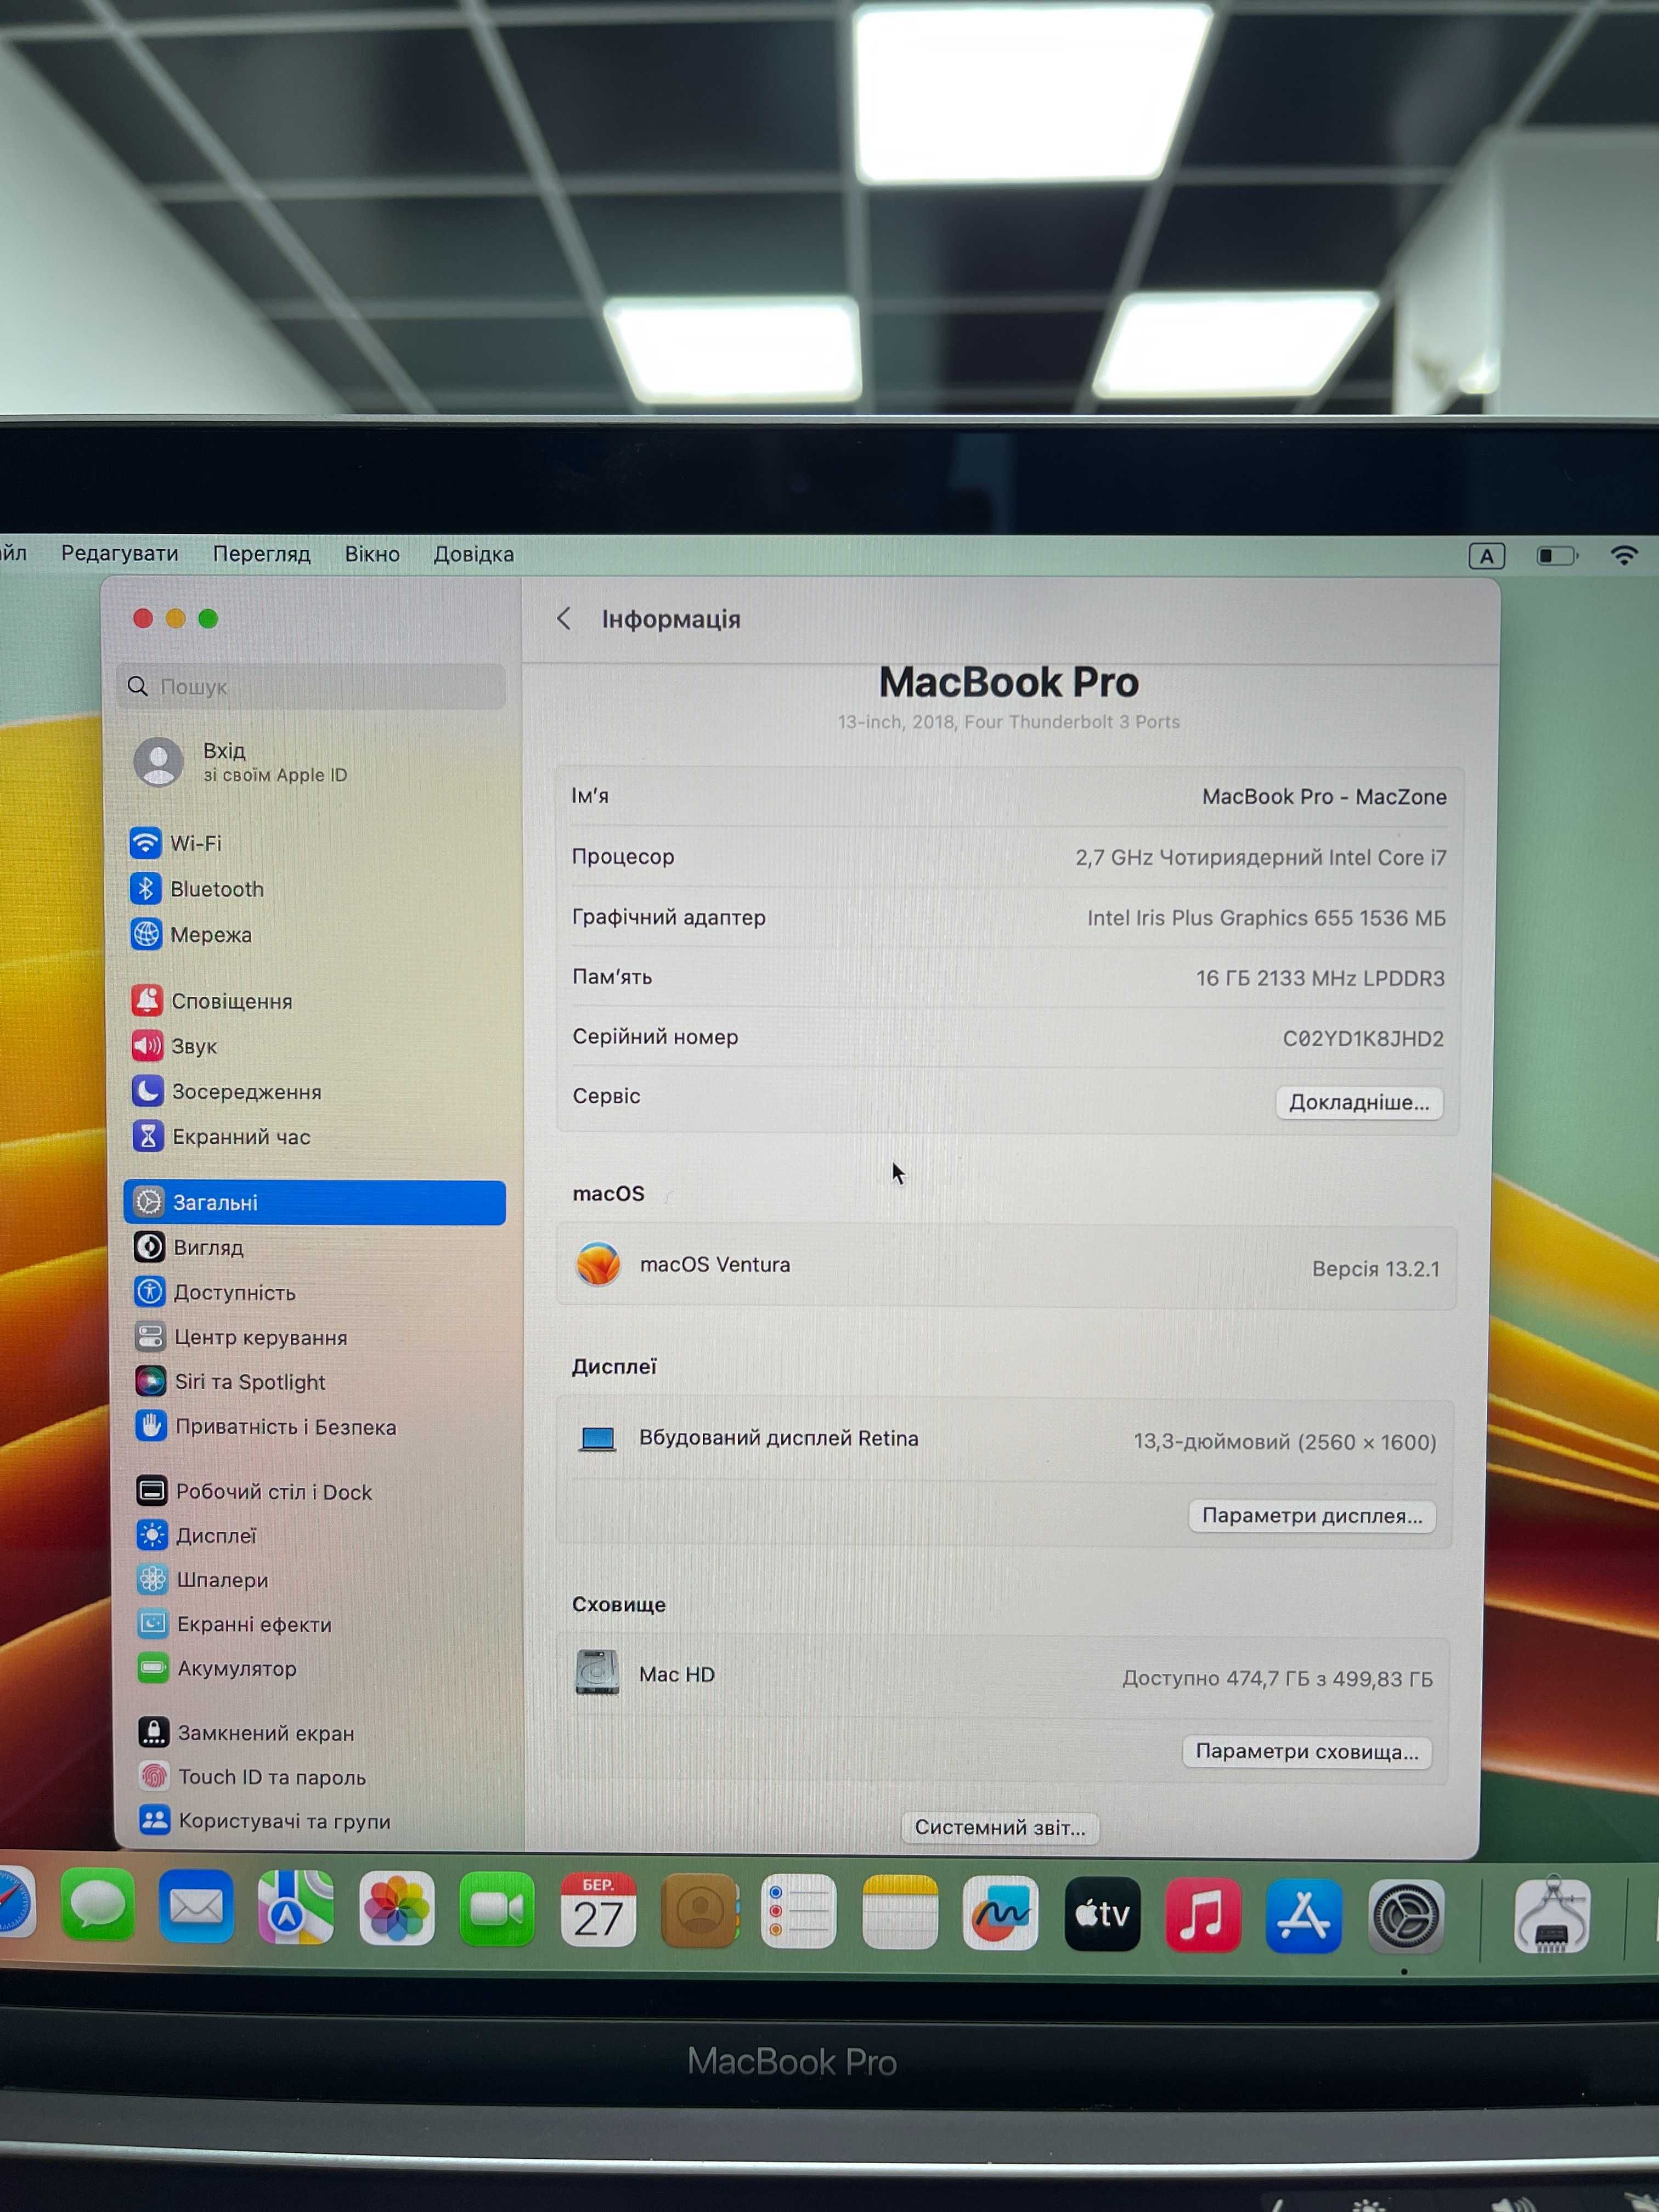Open Reminders from the Dock

click(x=798, y=1912)
